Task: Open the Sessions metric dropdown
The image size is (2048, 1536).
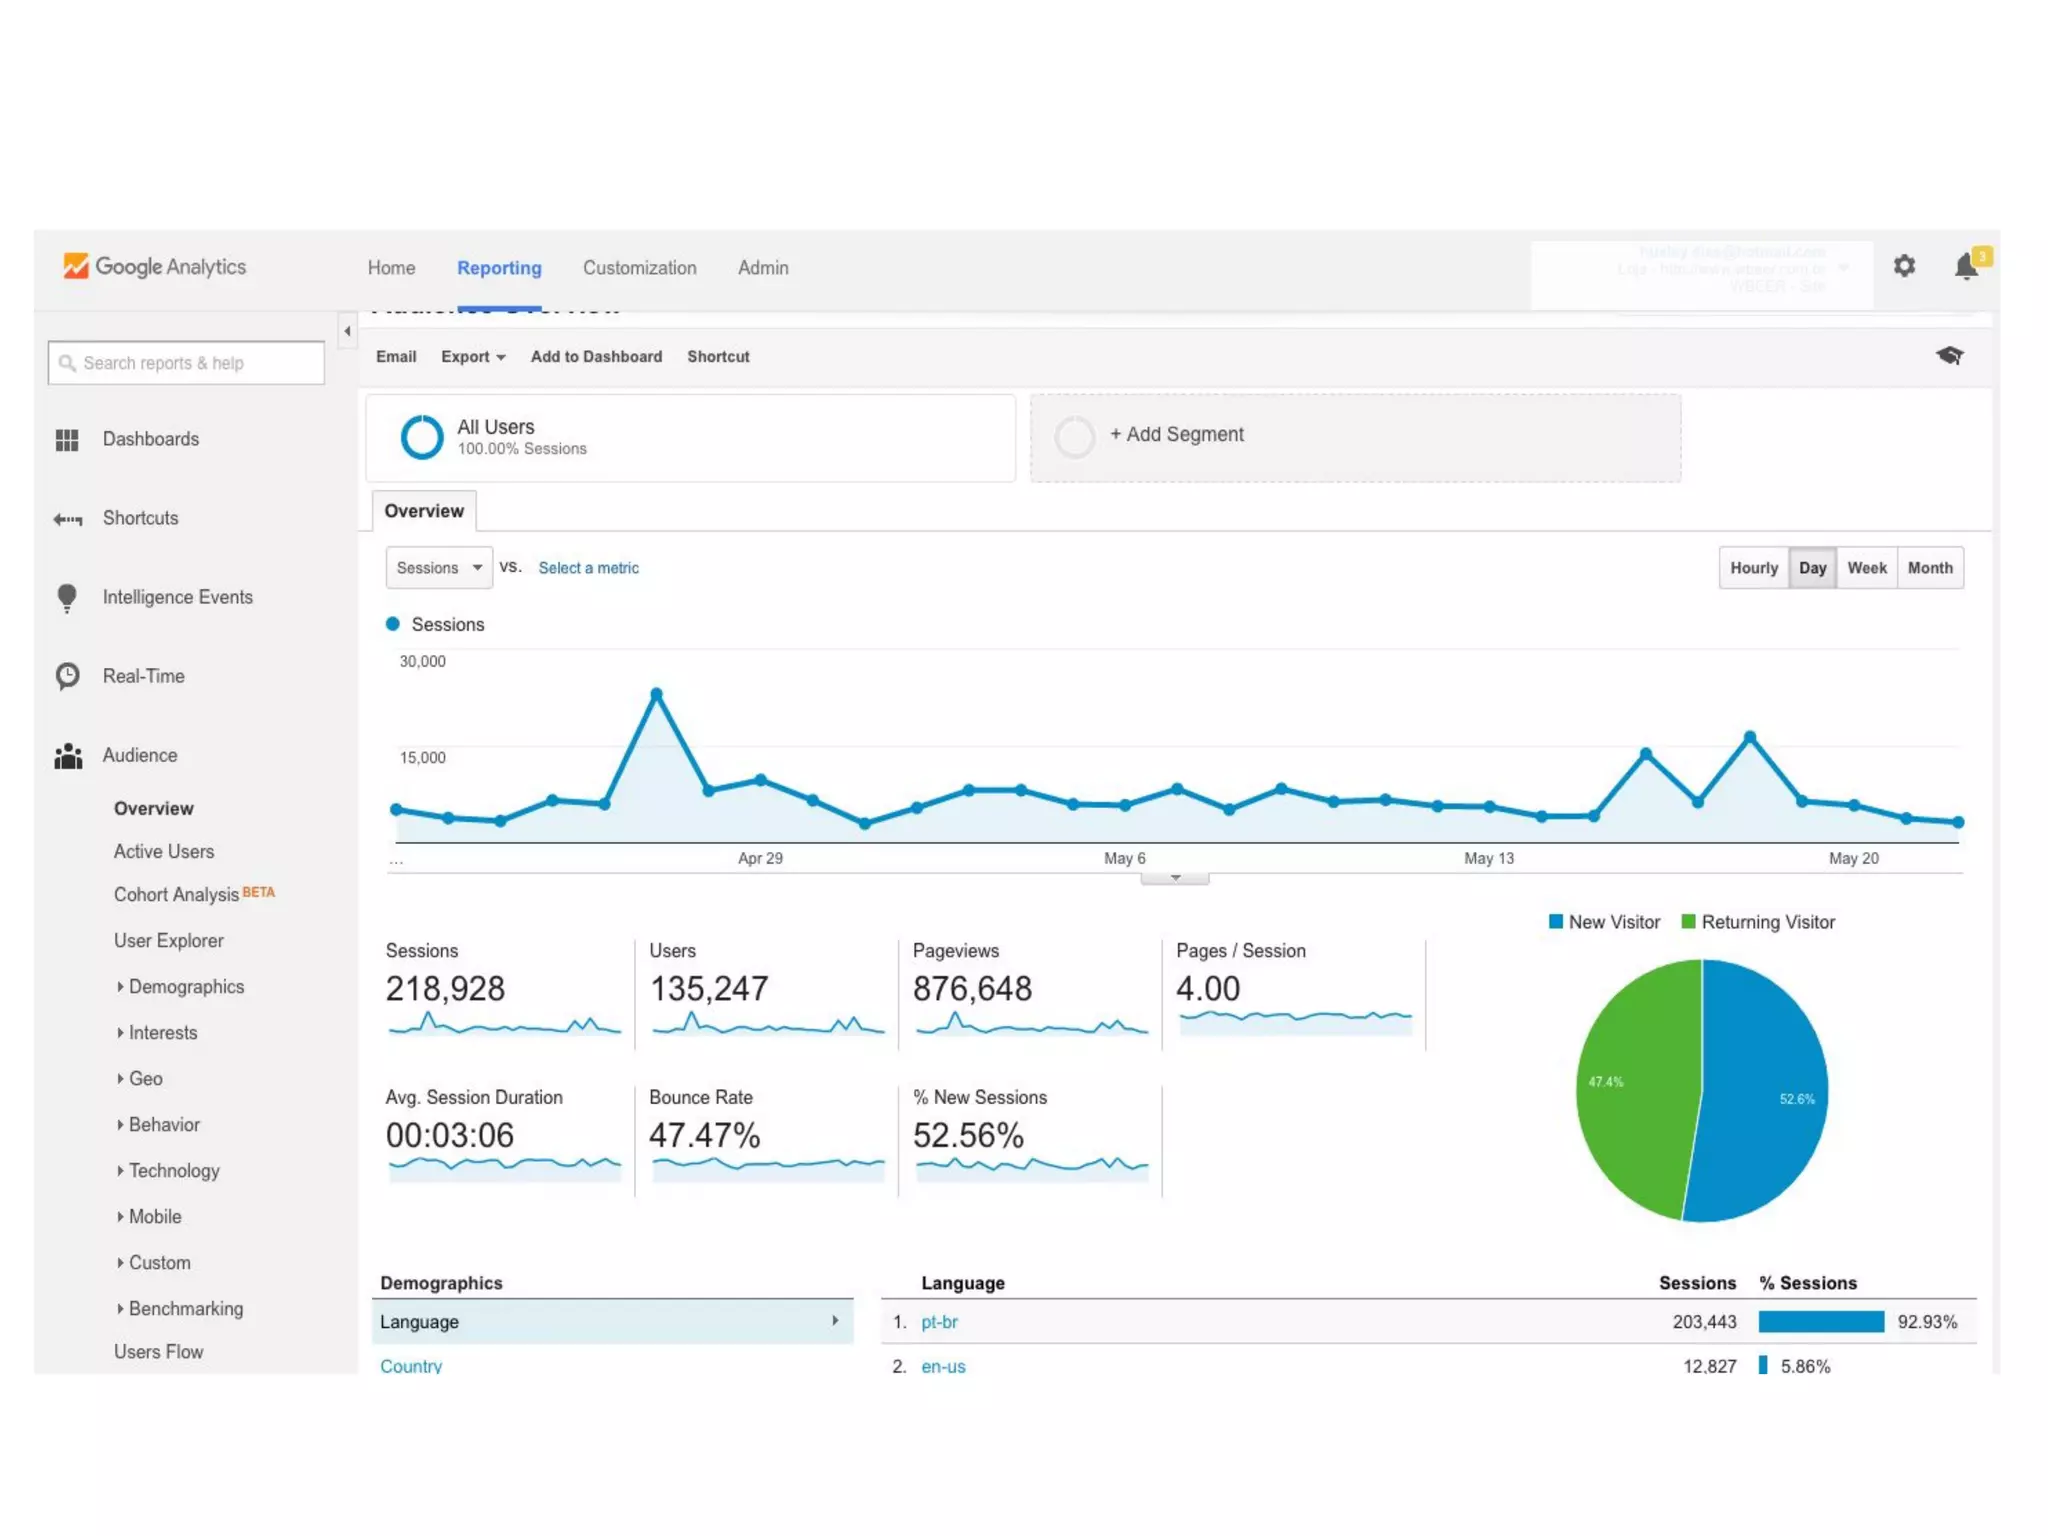Action: (439, 568)
